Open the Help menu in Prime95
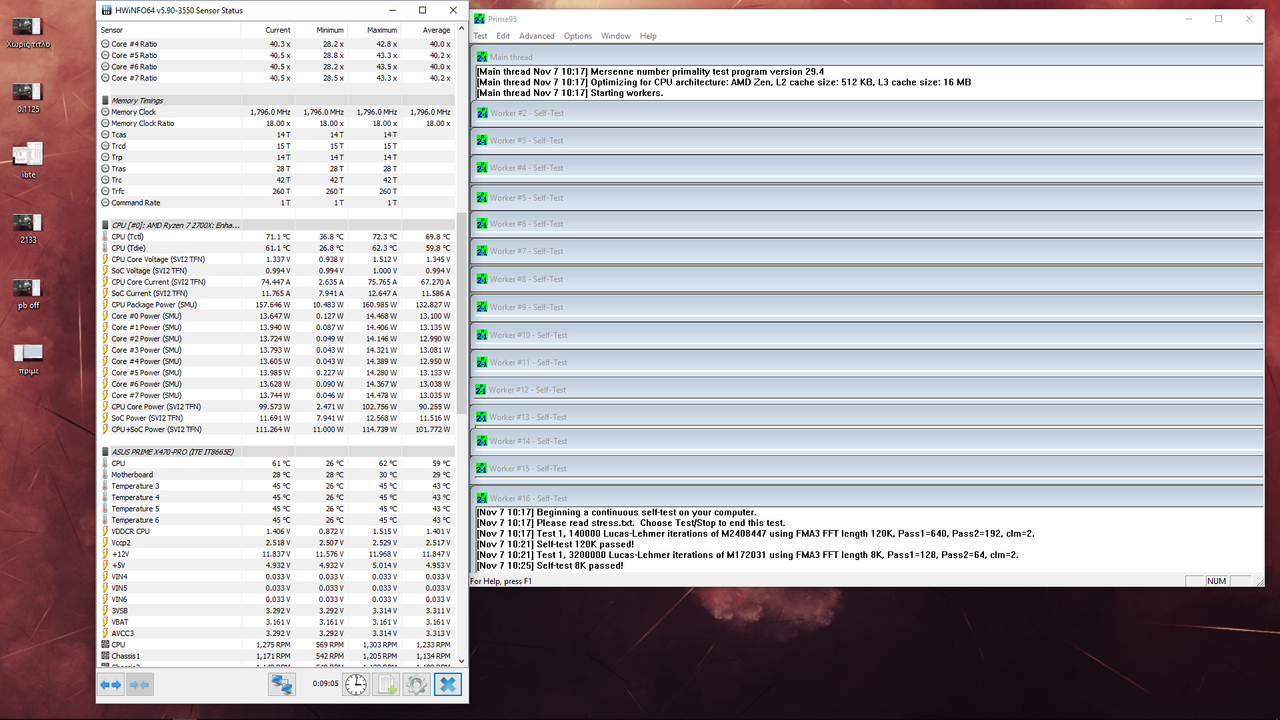The height and width of the screenshot is (720, 1280). [x=648, y=36]
